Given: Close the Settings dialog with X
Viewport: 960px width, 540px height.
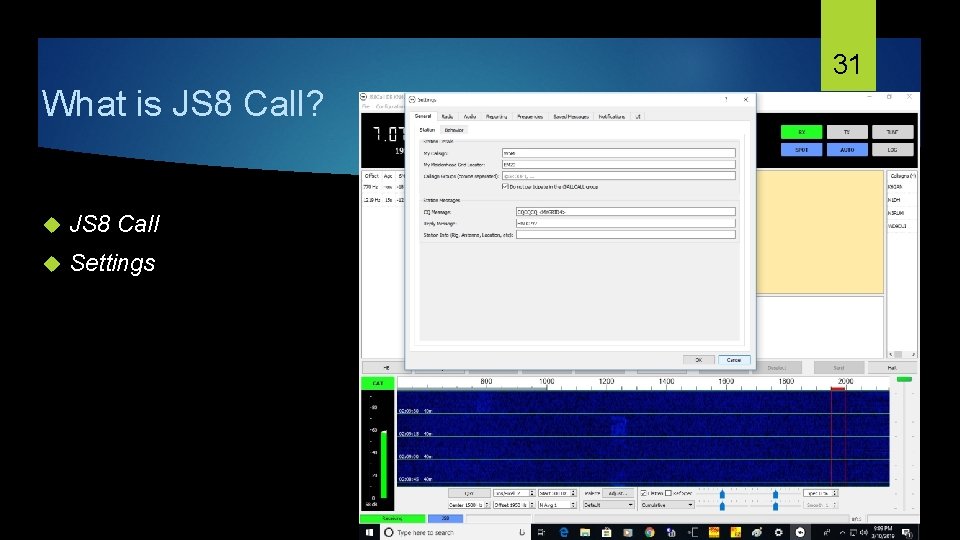Looking at the screenshot, I should [746, 99].
